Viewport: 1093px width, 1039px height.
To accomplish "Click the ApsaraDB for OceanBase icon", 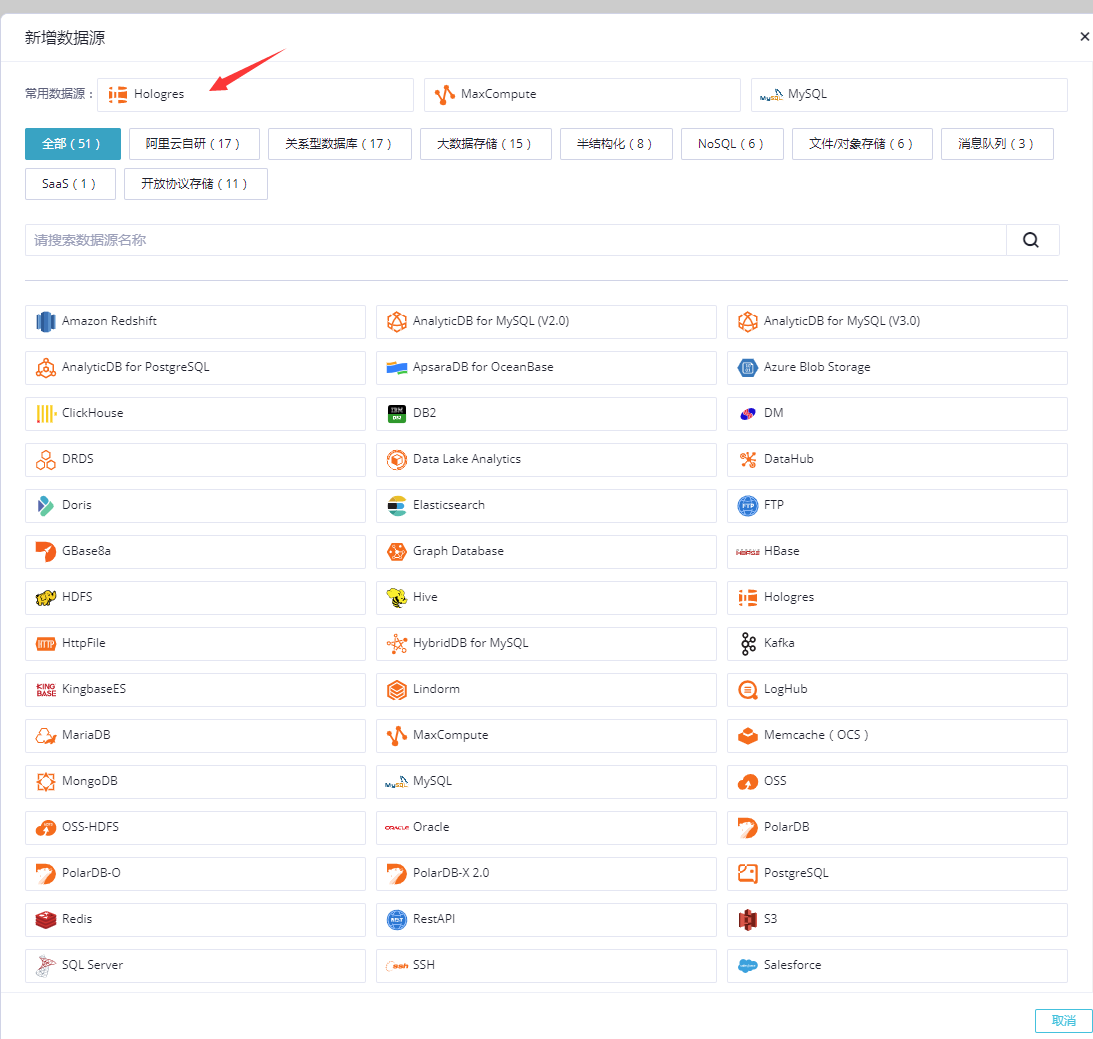I will tap(397, 368).
